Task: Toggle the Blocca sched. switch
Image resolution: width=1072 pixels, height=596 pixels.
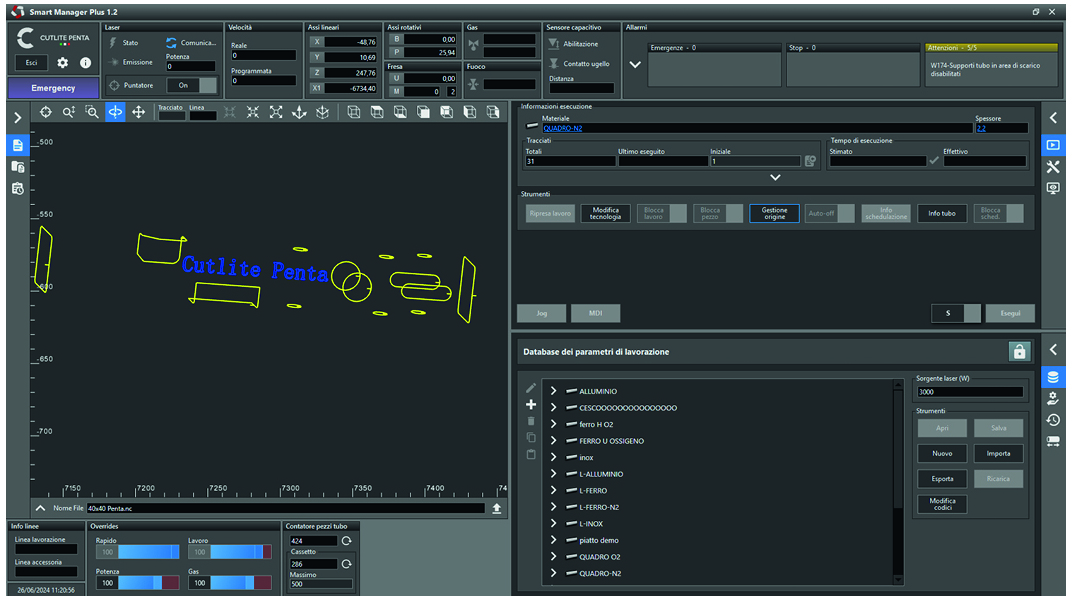Action: [999, 213]
